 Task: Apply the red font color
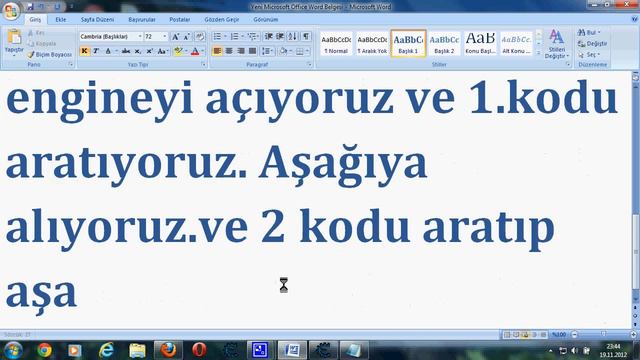click(x=195, y=51)
